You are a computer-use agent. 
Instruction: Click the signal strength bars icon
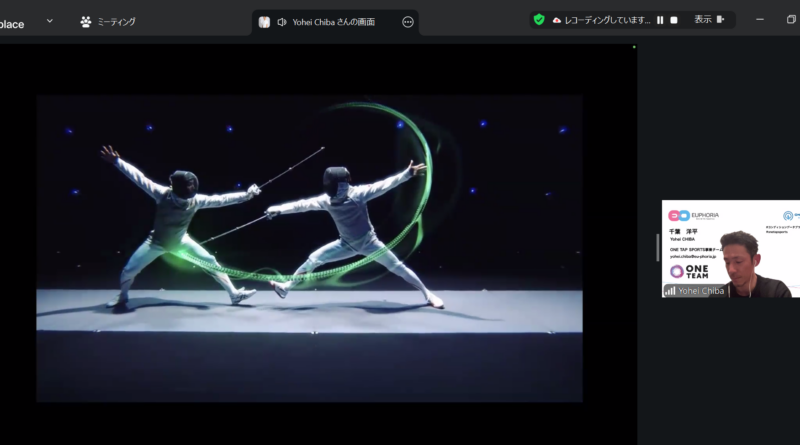671,290
